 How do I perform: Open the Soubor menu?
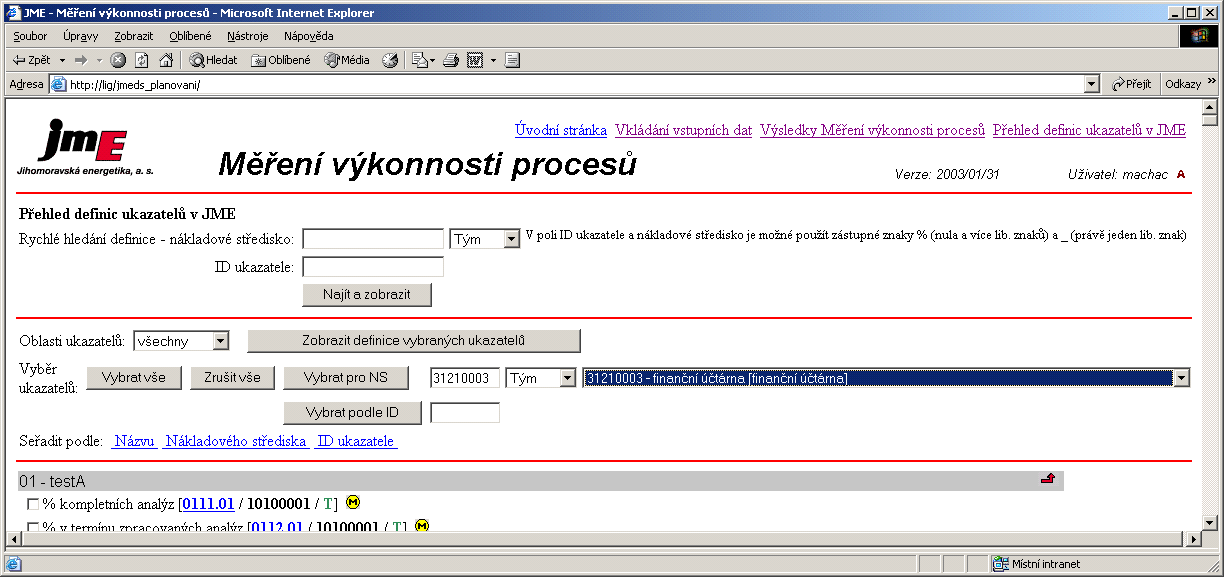(30, 36)
